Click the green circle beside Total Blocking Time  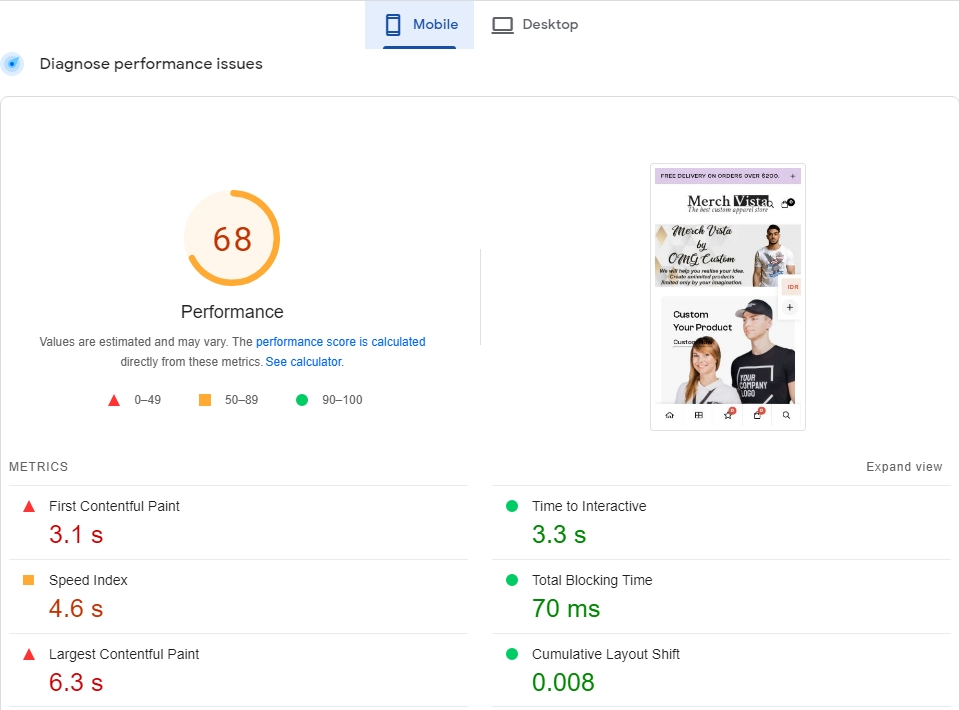512,580
